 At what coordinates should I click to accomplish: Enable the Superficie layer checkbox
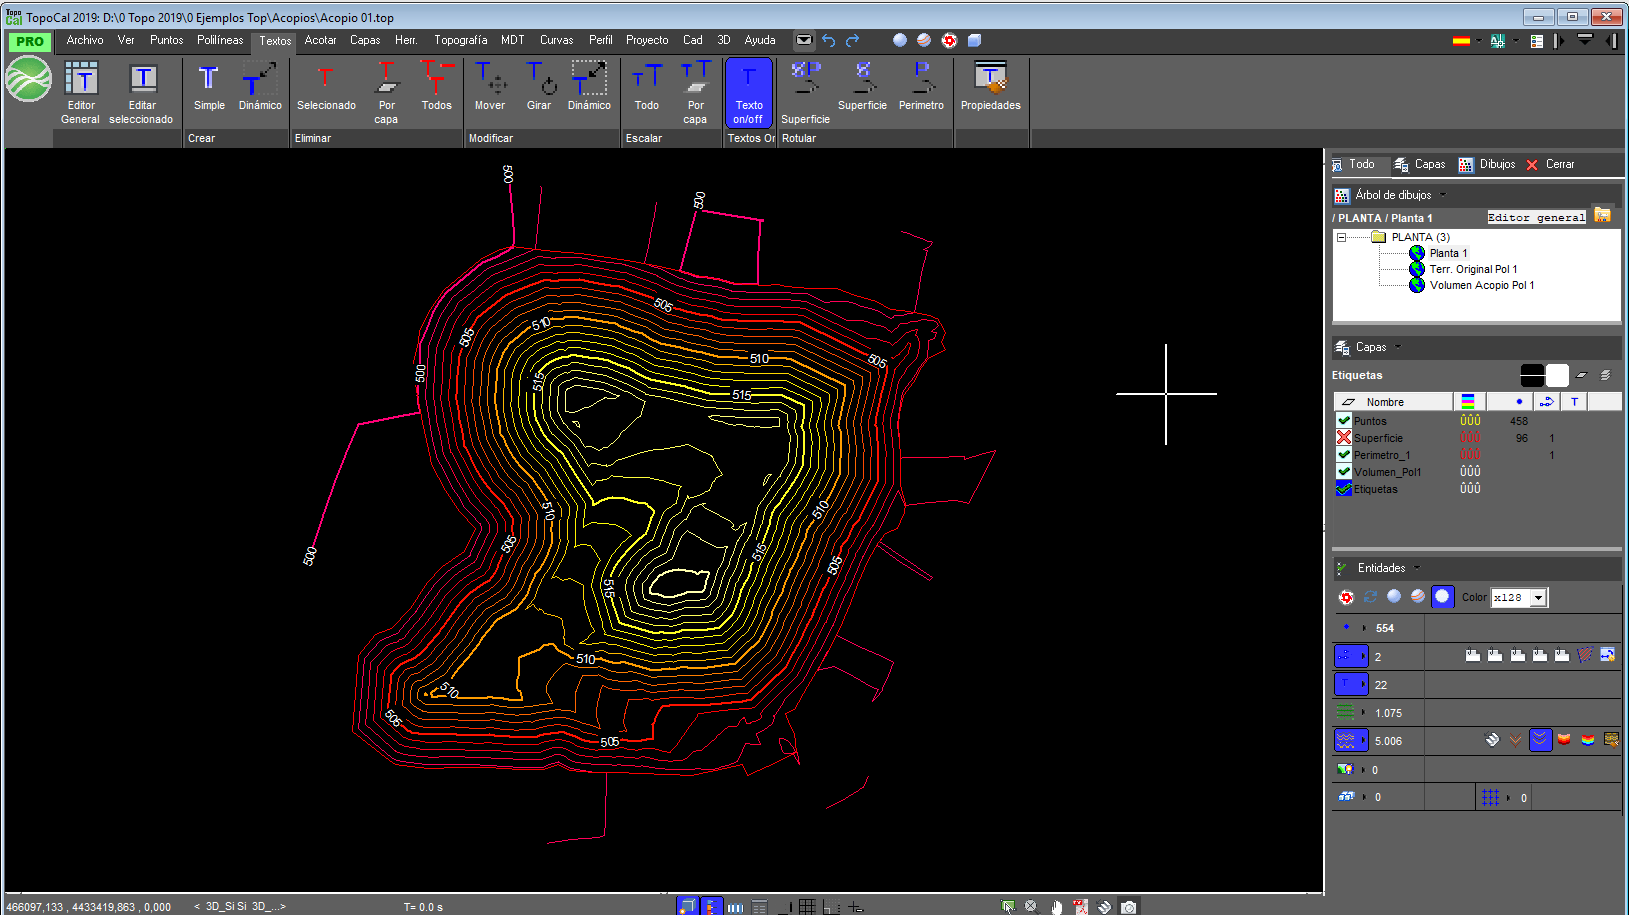(1344, 438)
